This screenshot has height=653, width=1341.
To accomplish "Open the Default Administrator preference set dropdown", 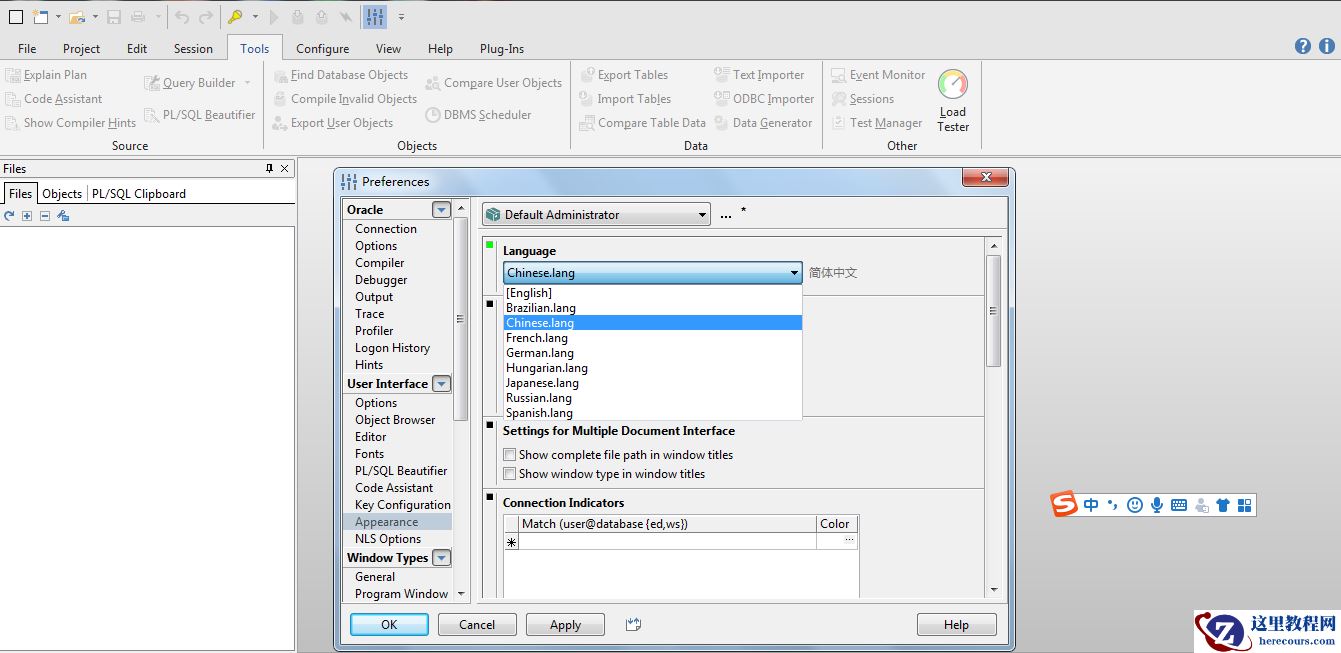I will point(703,215).
